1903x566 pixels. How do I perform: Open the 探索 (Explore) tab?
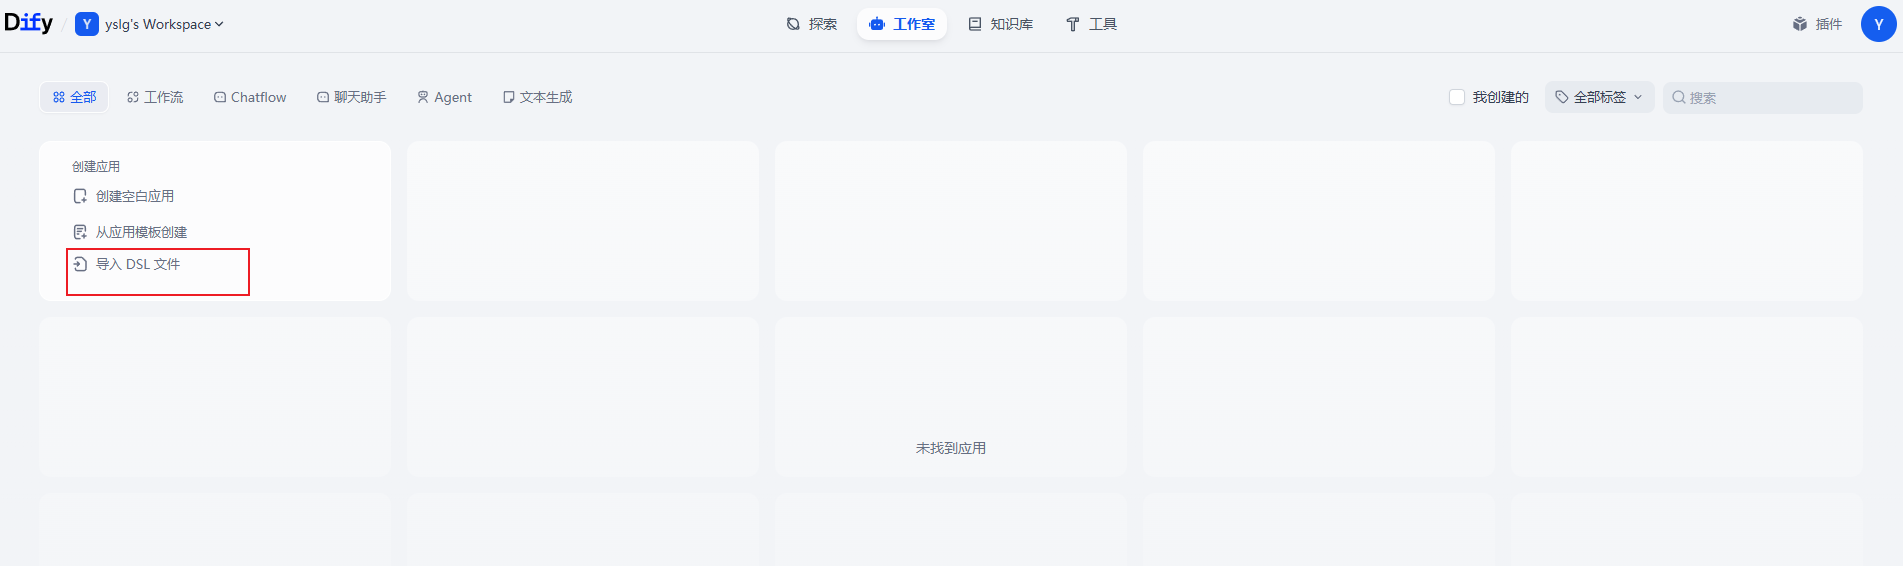coord(811,24)
